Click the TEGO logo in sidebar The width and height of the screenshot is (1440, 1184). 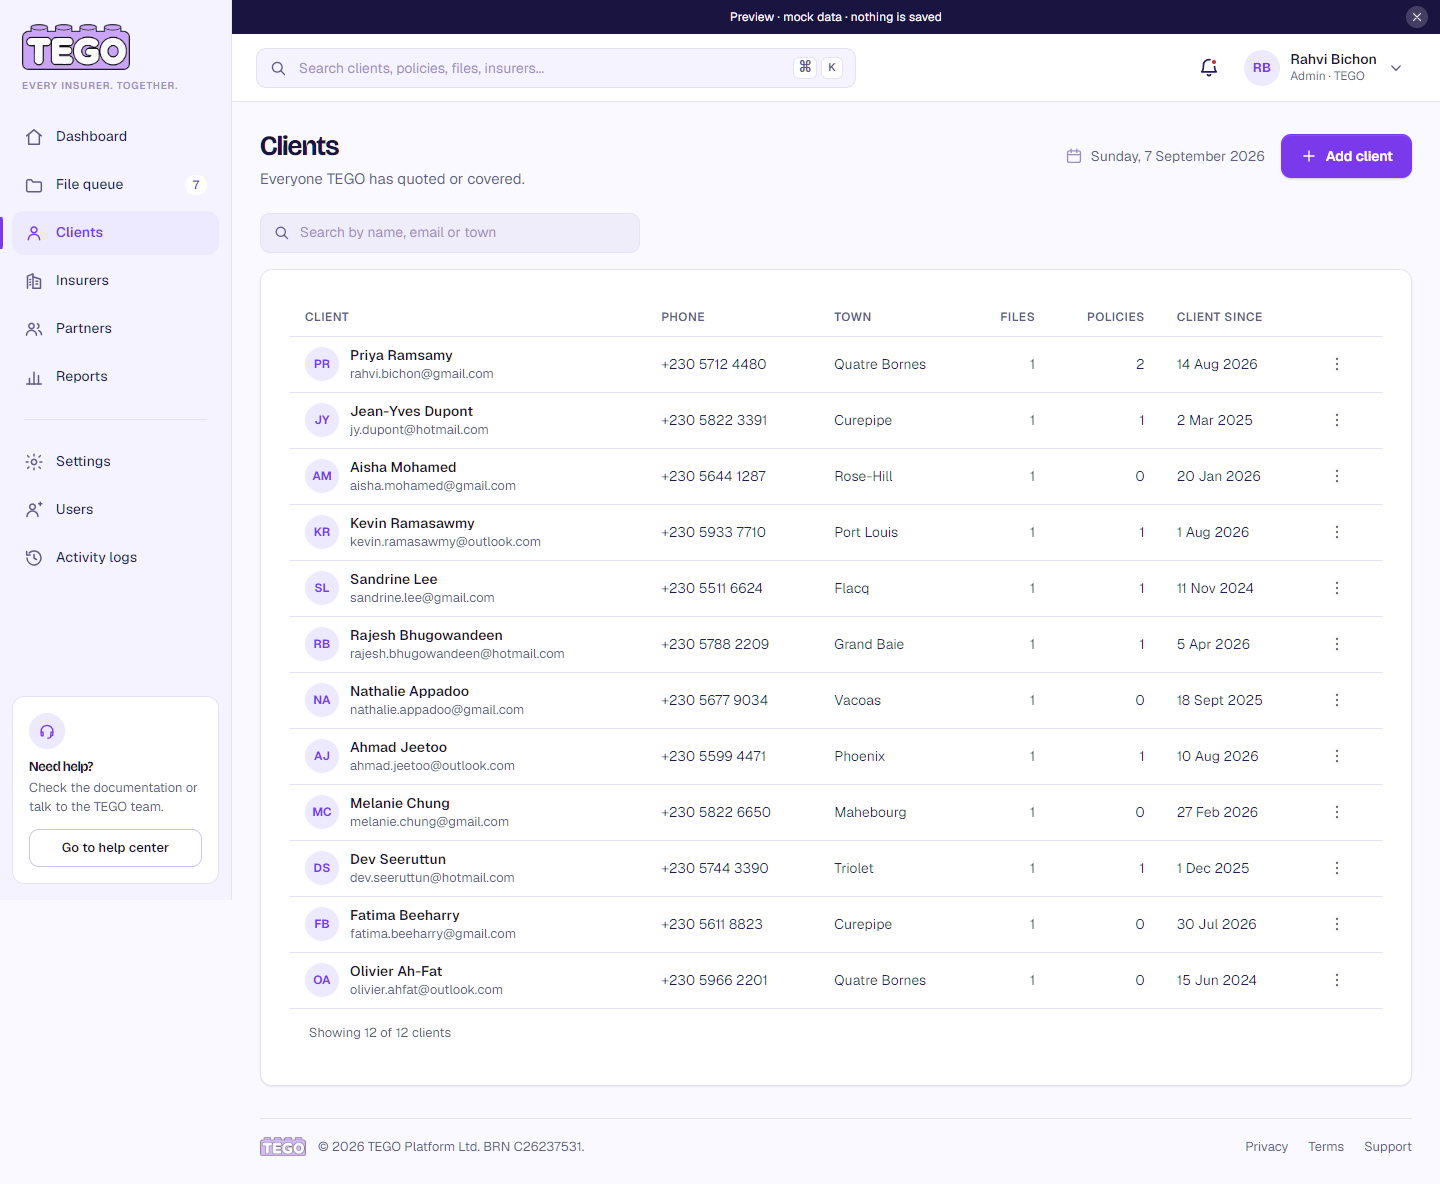click(x=76, y=48)
